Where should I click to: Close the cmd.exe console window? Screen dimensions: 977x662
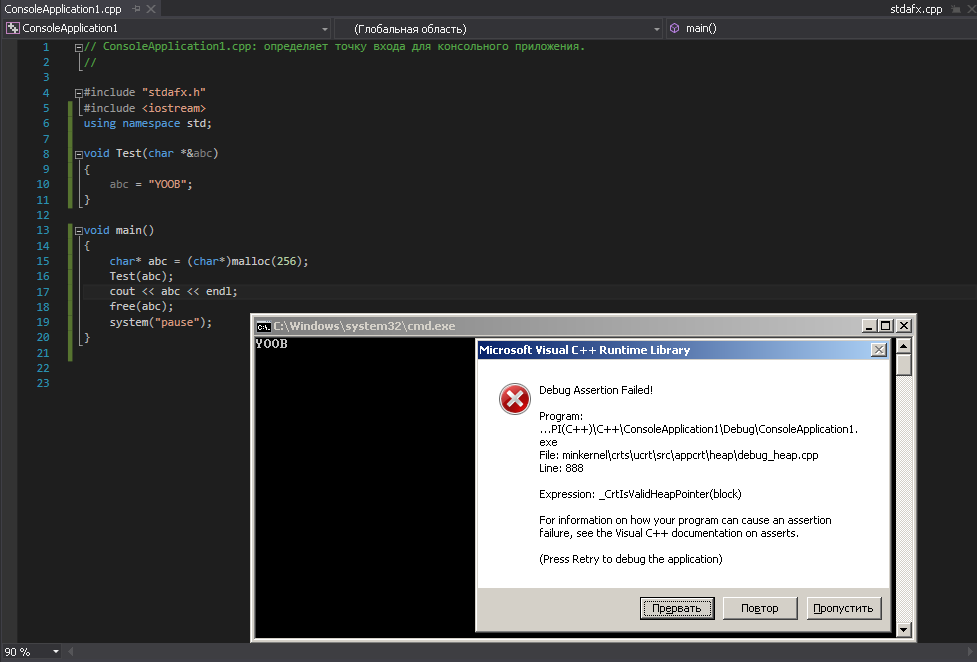point(903,325)
